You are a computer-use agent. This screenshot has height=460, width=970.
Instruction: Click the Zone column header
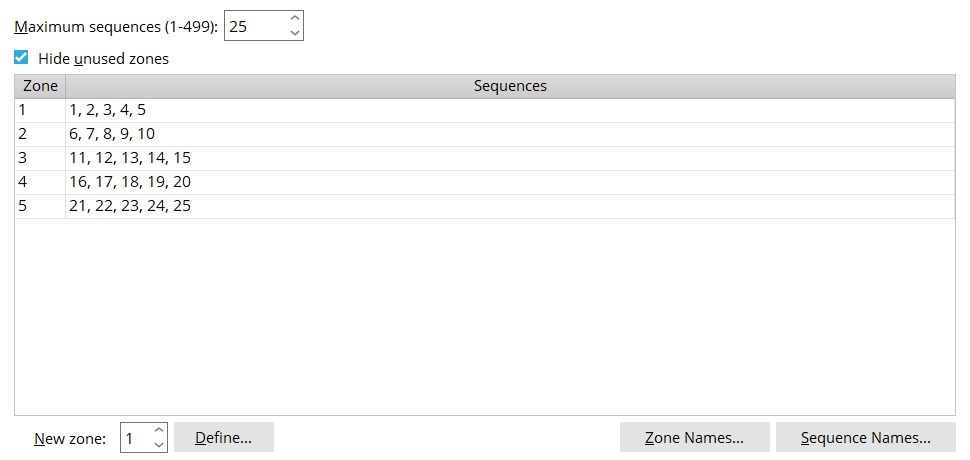40,86
